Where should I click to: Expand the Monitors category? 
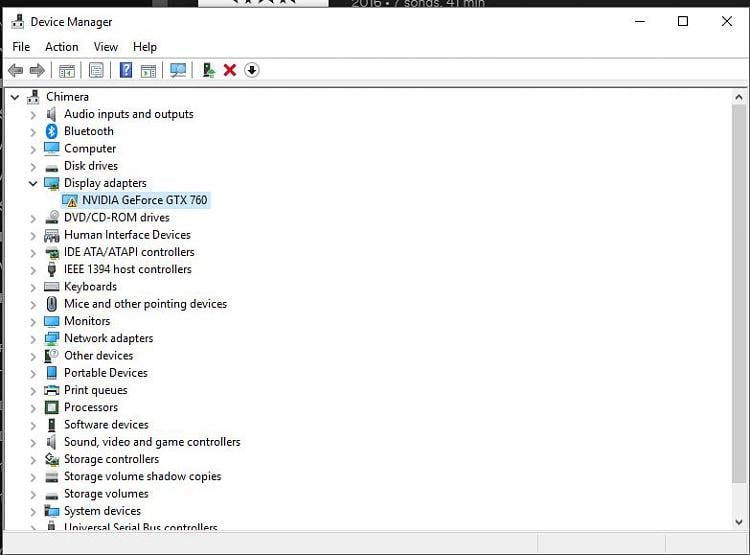coord(33,322)
